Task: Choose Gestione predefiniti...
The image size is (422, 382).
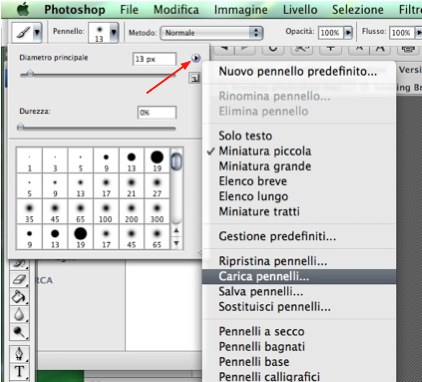Action: click(x=299, y=236)
